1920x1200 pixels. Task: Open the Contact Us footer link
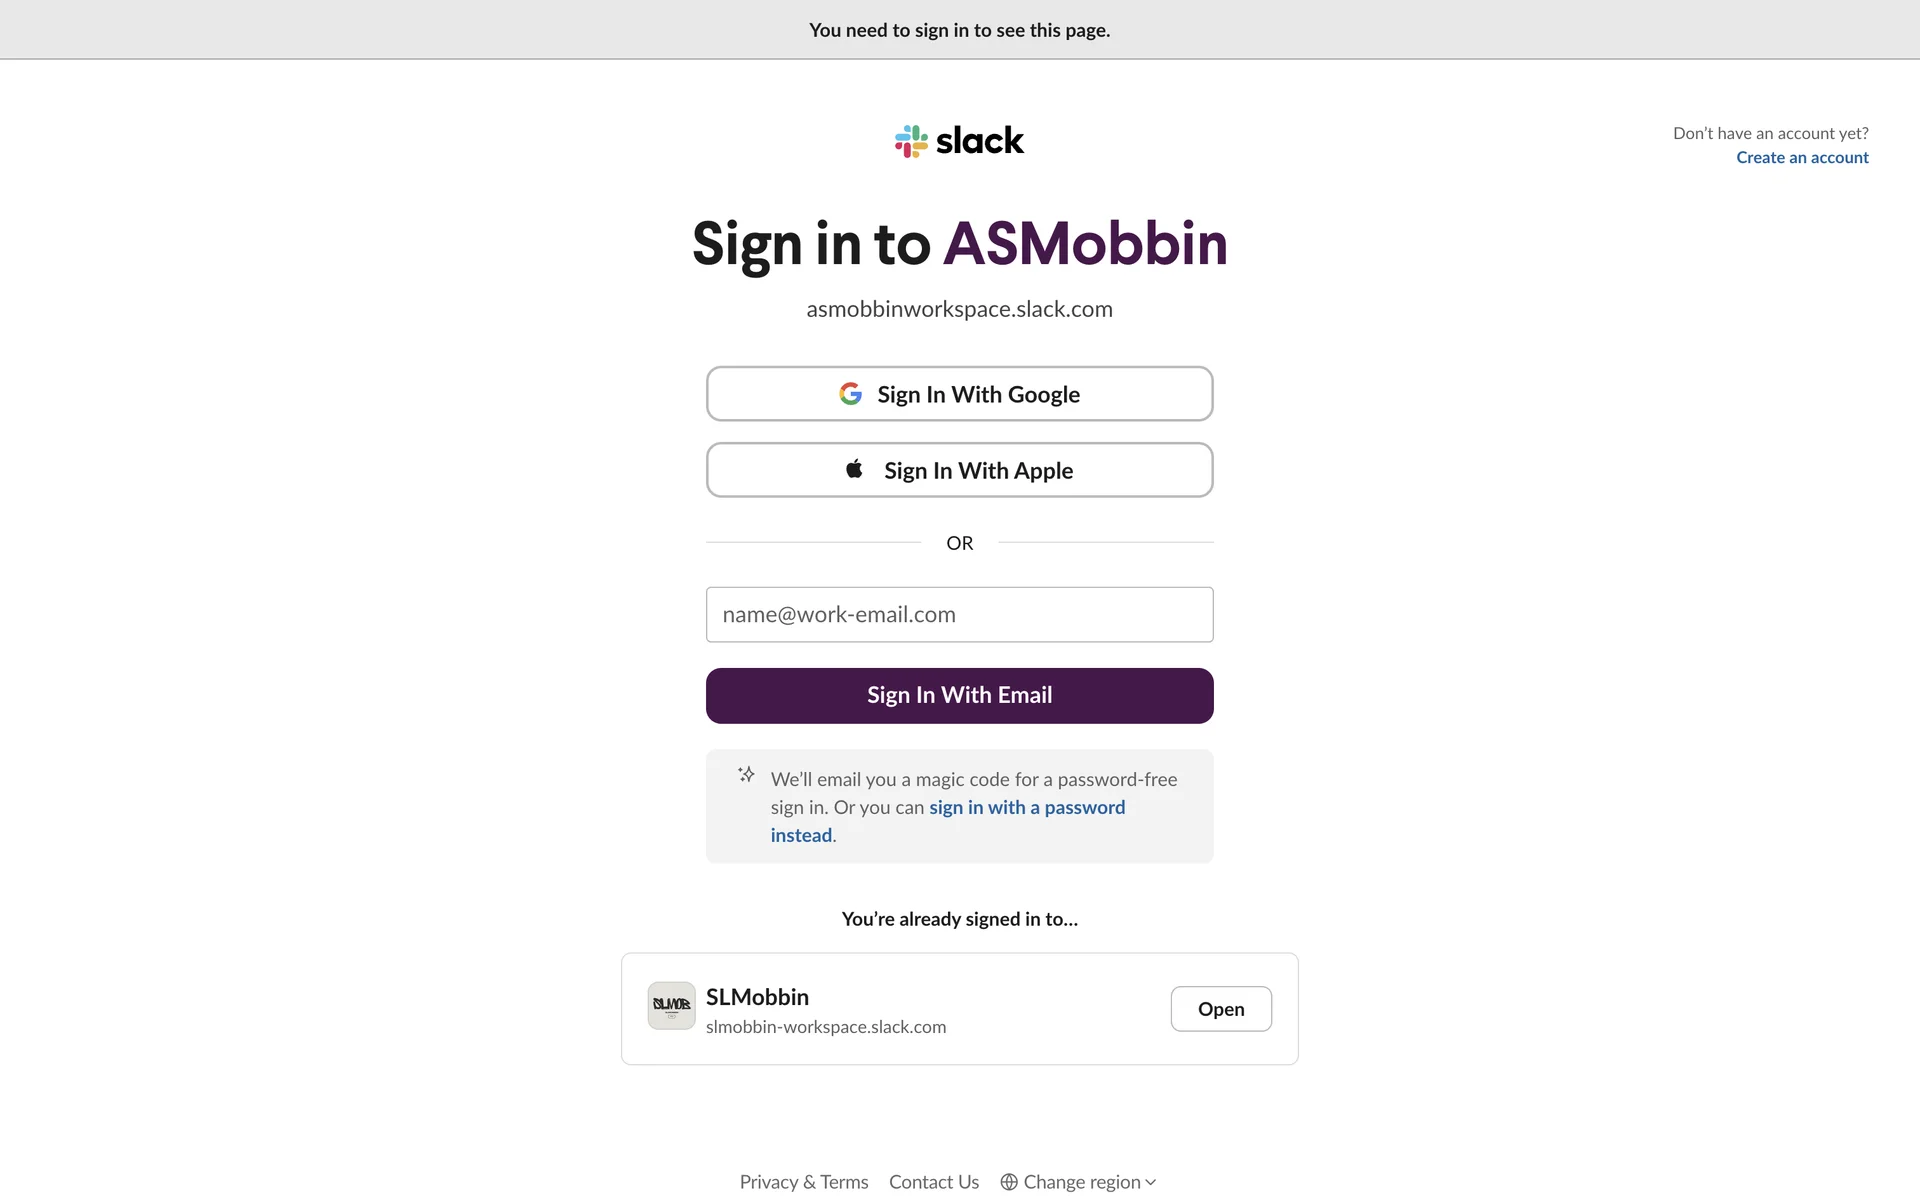(x=934, y=1182)
